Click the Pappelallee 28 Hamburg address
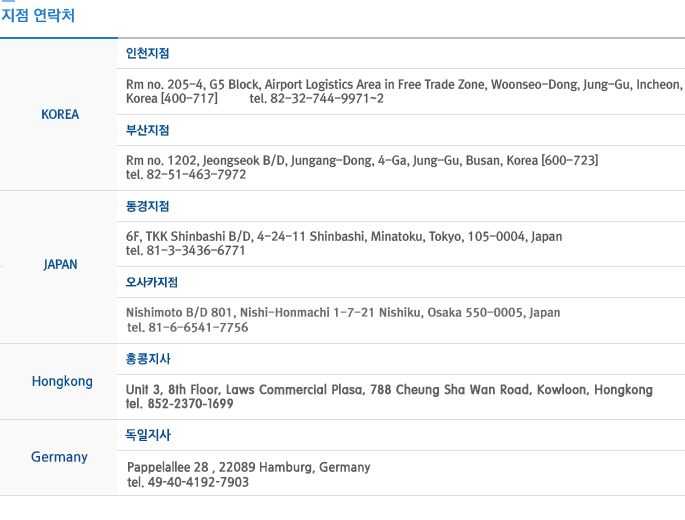 click(249, 467)
